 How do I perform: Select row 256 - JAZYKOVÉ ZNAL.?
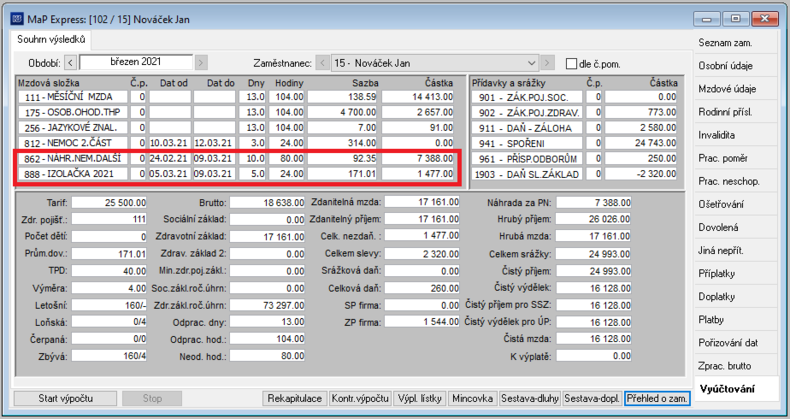(236, 127)
